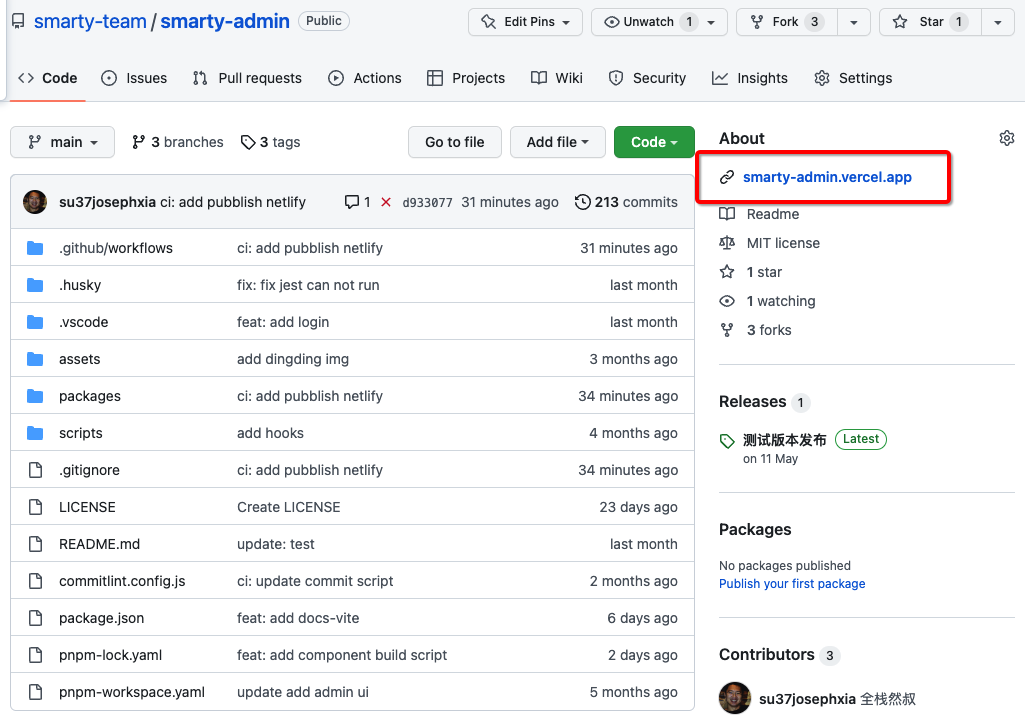Click Publish your first package link

[x=792, y=584]
